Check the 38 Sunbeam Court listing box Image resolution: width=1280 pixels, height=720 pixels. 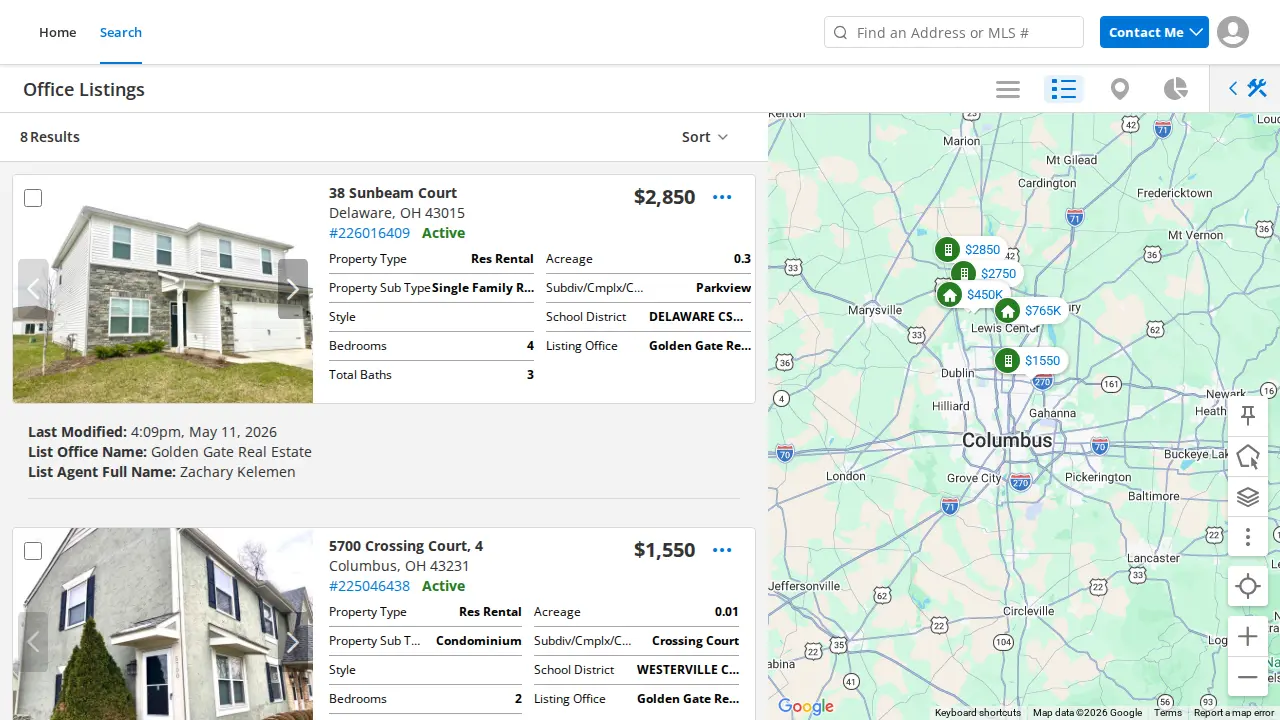[33, 198]
